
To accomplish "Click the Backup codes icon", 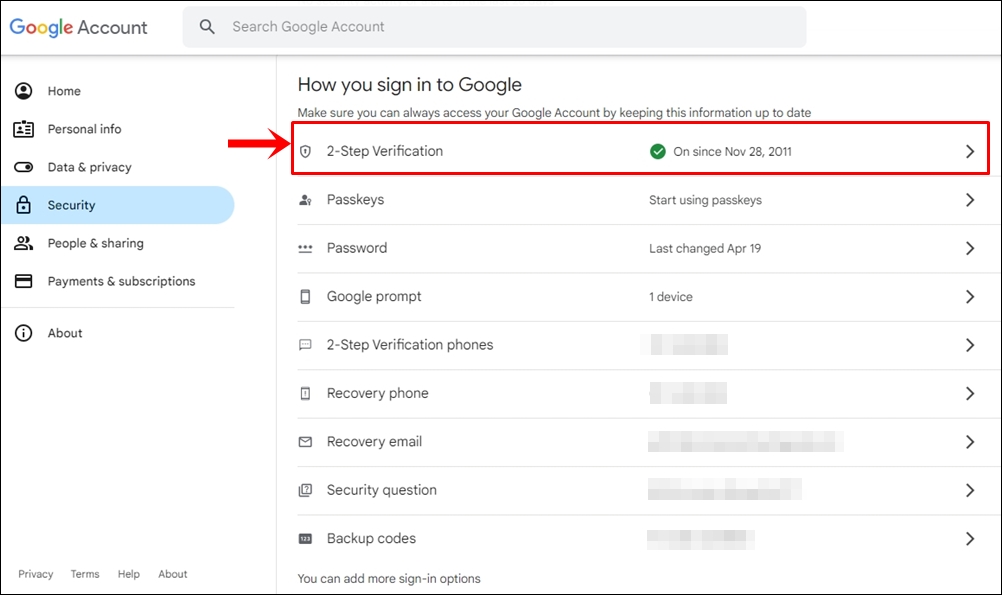I will click(x=305, y=539).
